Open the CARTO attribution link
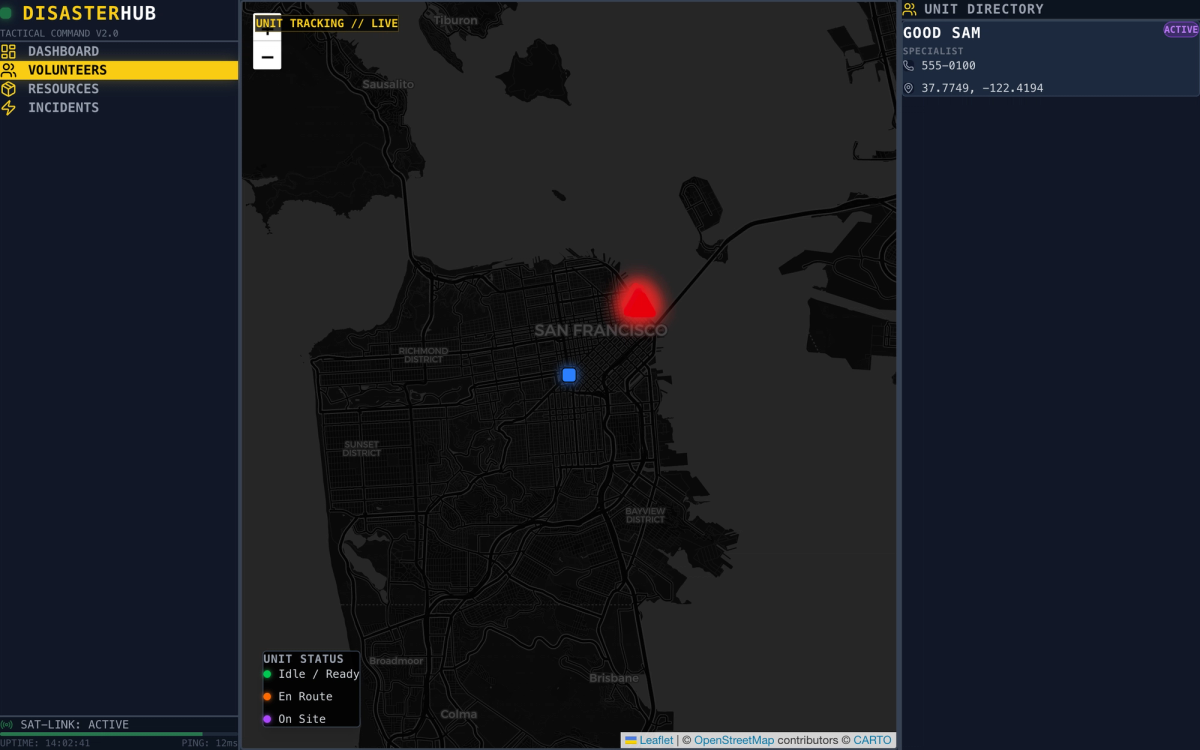The width and height of the screenshot is (1200, 750). click(x=872, y=740)
